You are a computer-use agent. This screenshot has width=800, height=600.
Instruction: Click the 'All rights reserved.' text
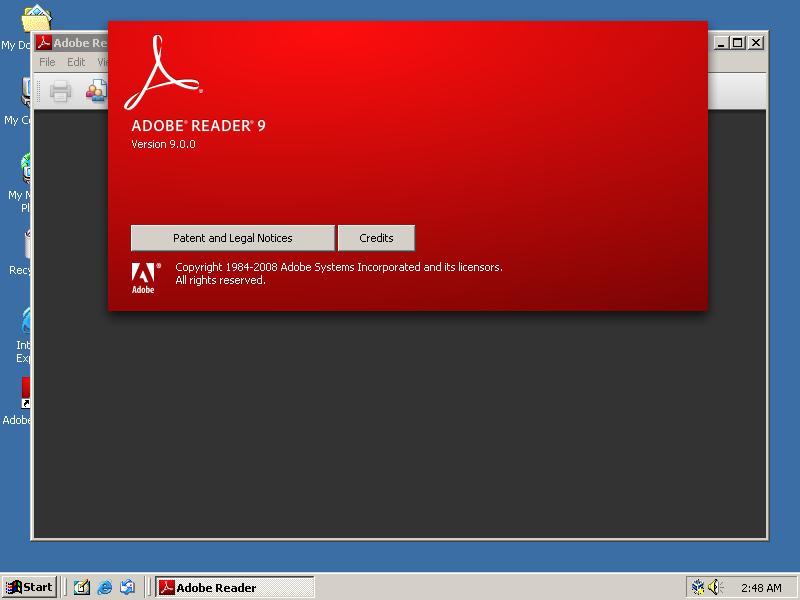coord(220,280)
